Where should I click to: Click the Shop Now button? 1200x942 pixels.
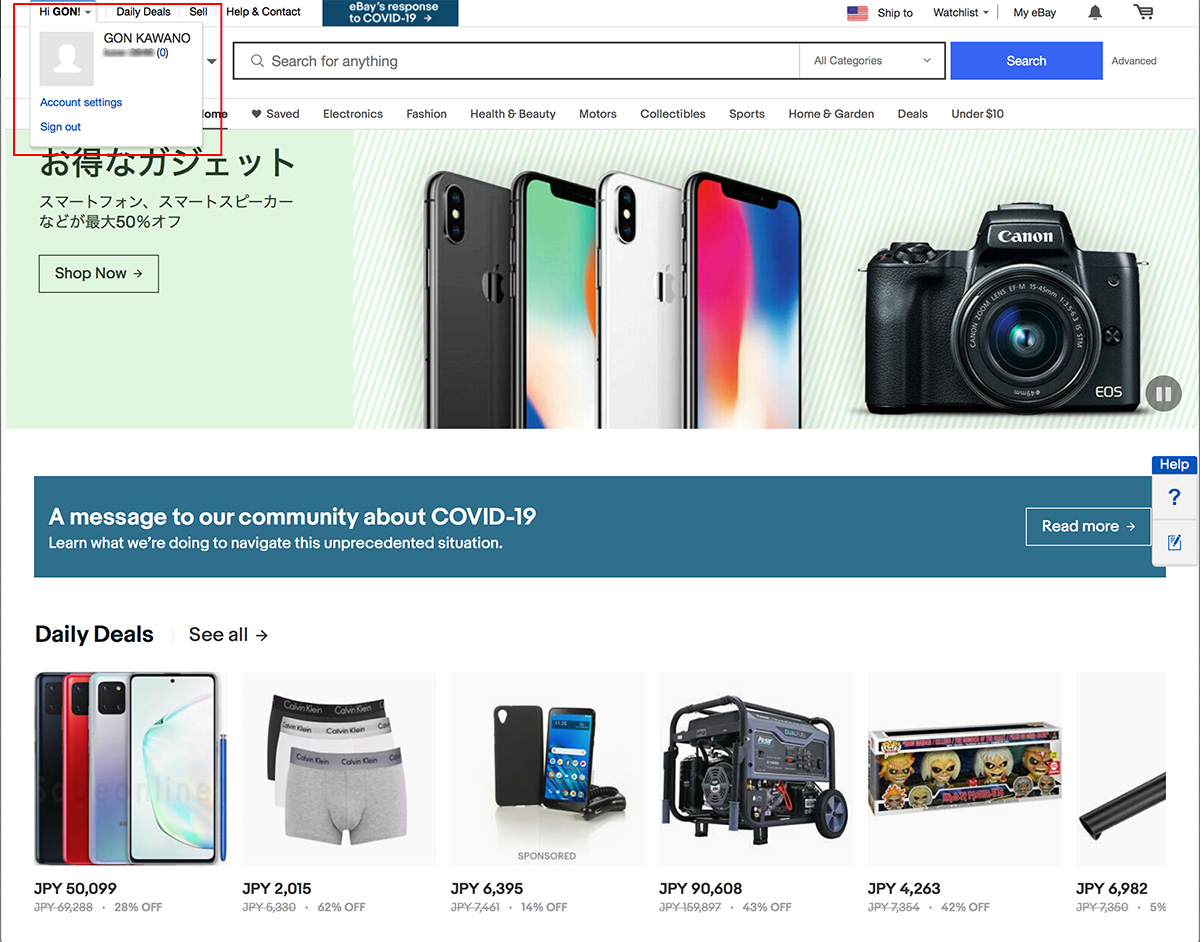(x=99, y=273)
